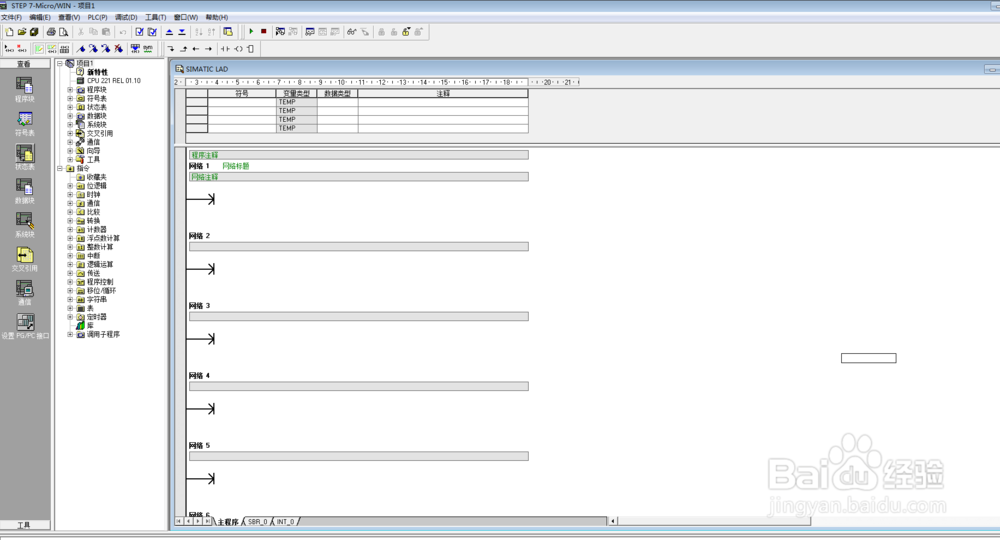The width and height of the screenshot is (1000, 540).
Task: Toggle network comments display toolbar button
Action: [52, 48]
